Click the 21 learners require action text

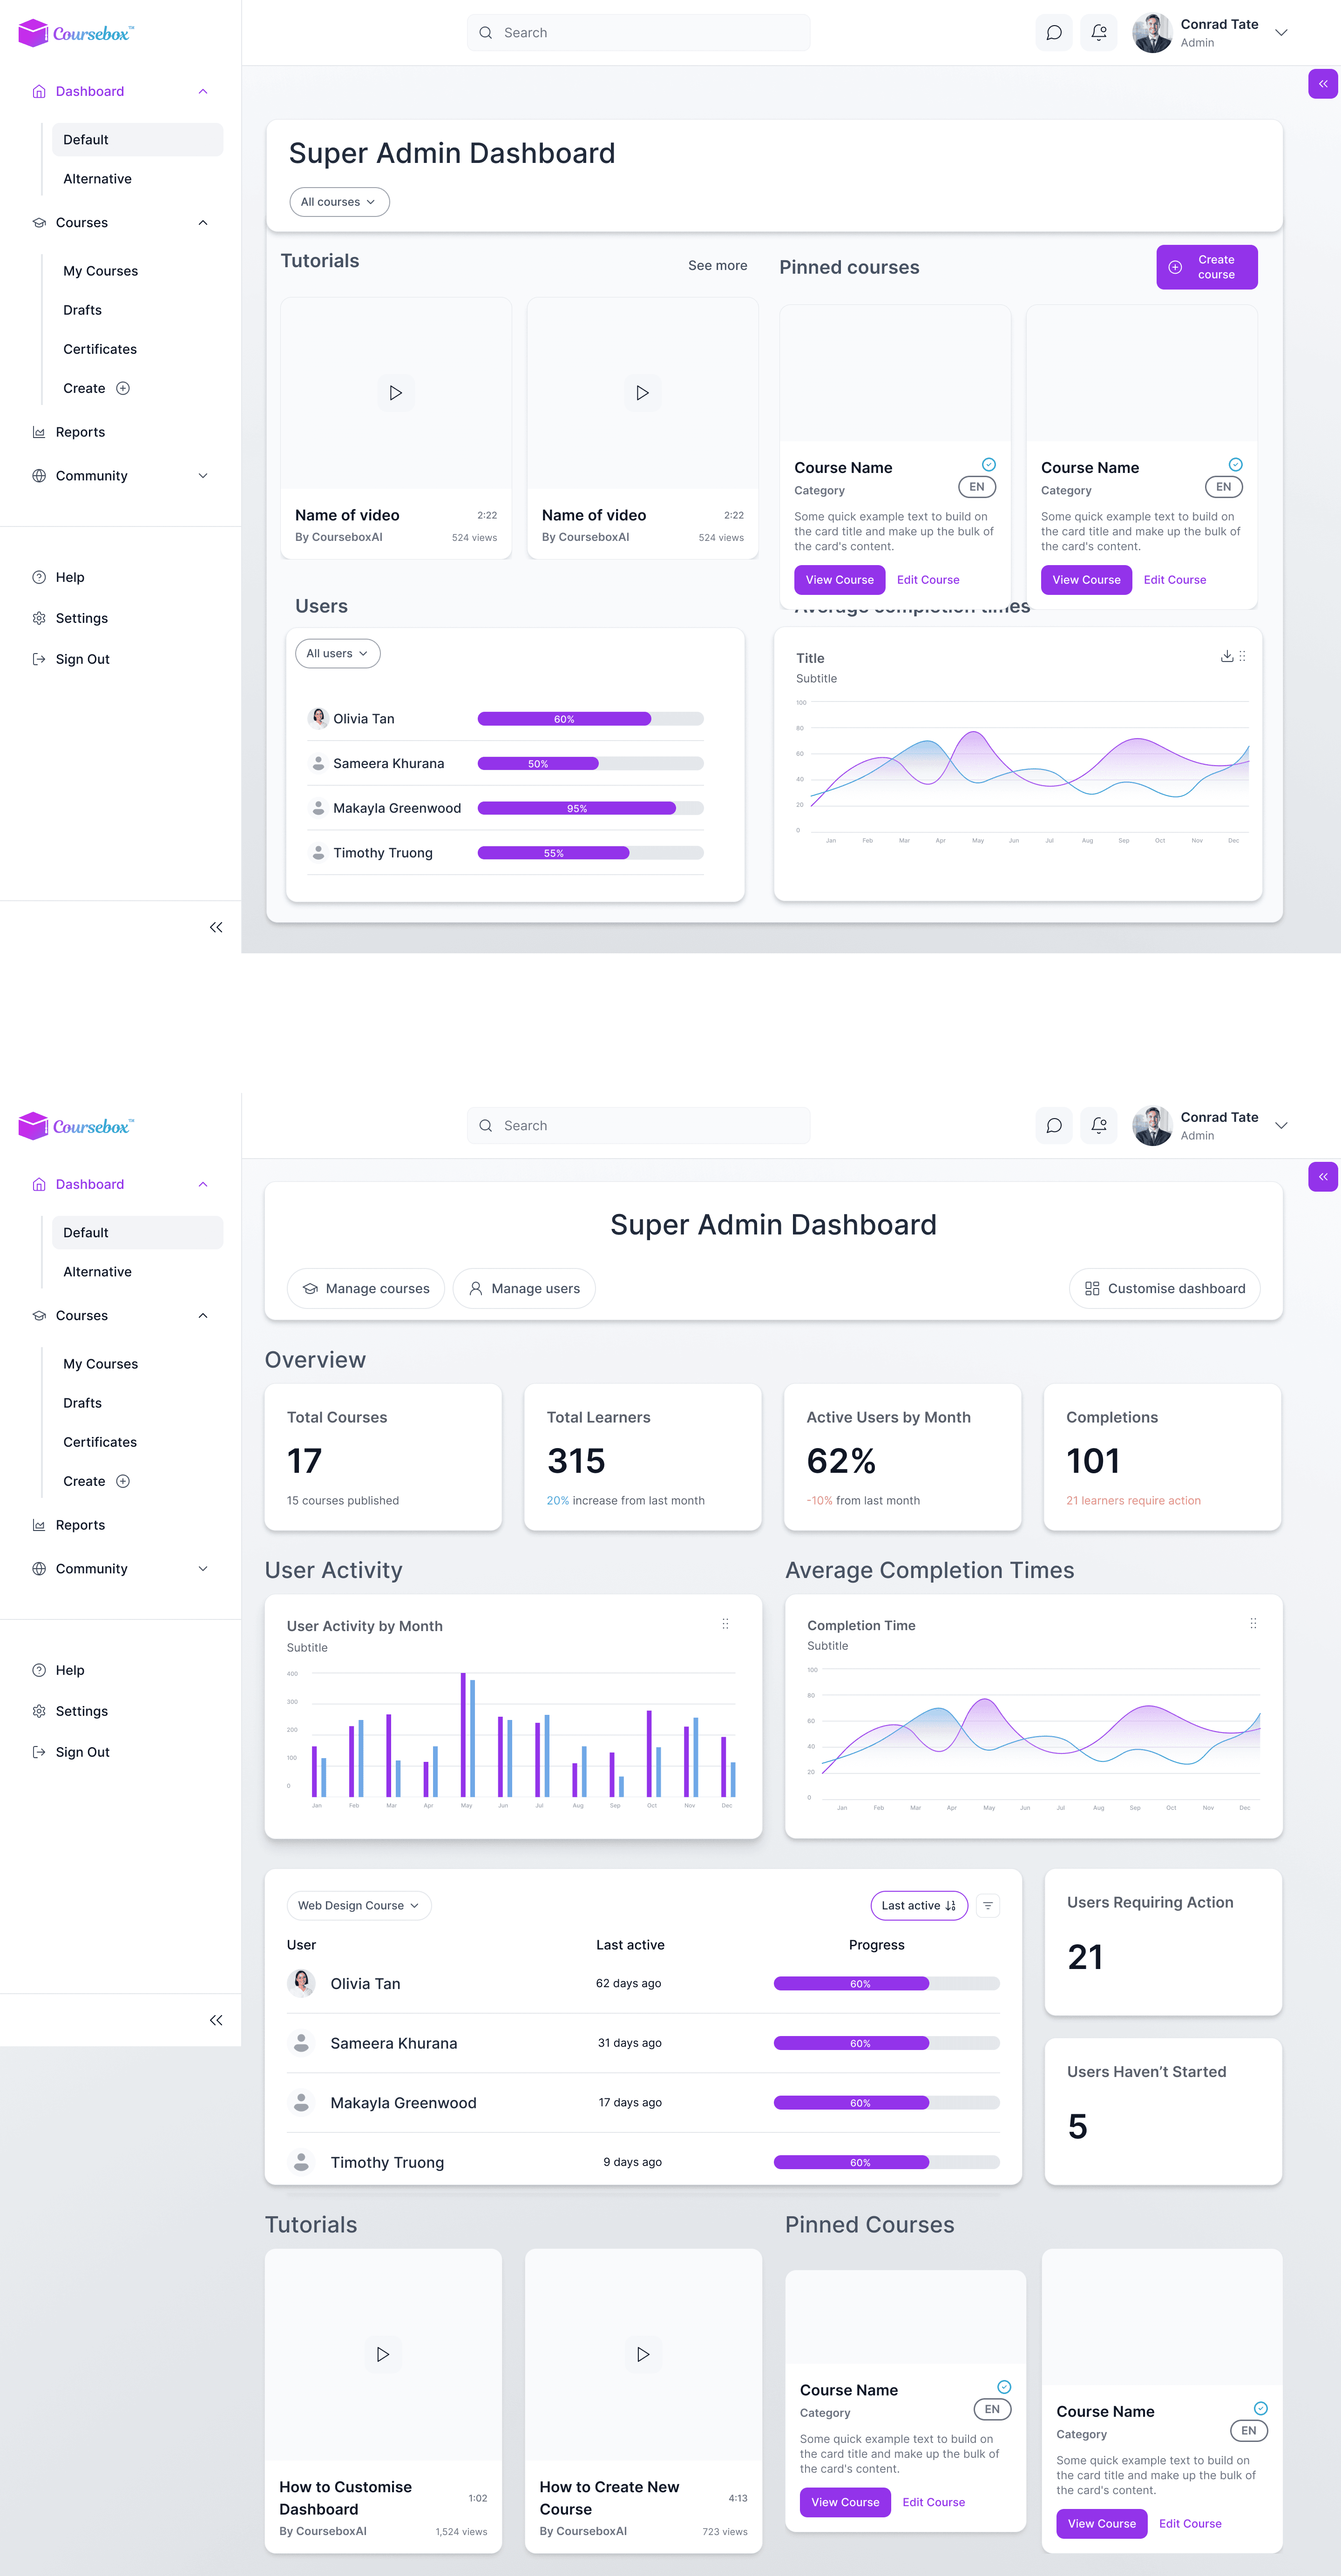coord(1133,1500)
